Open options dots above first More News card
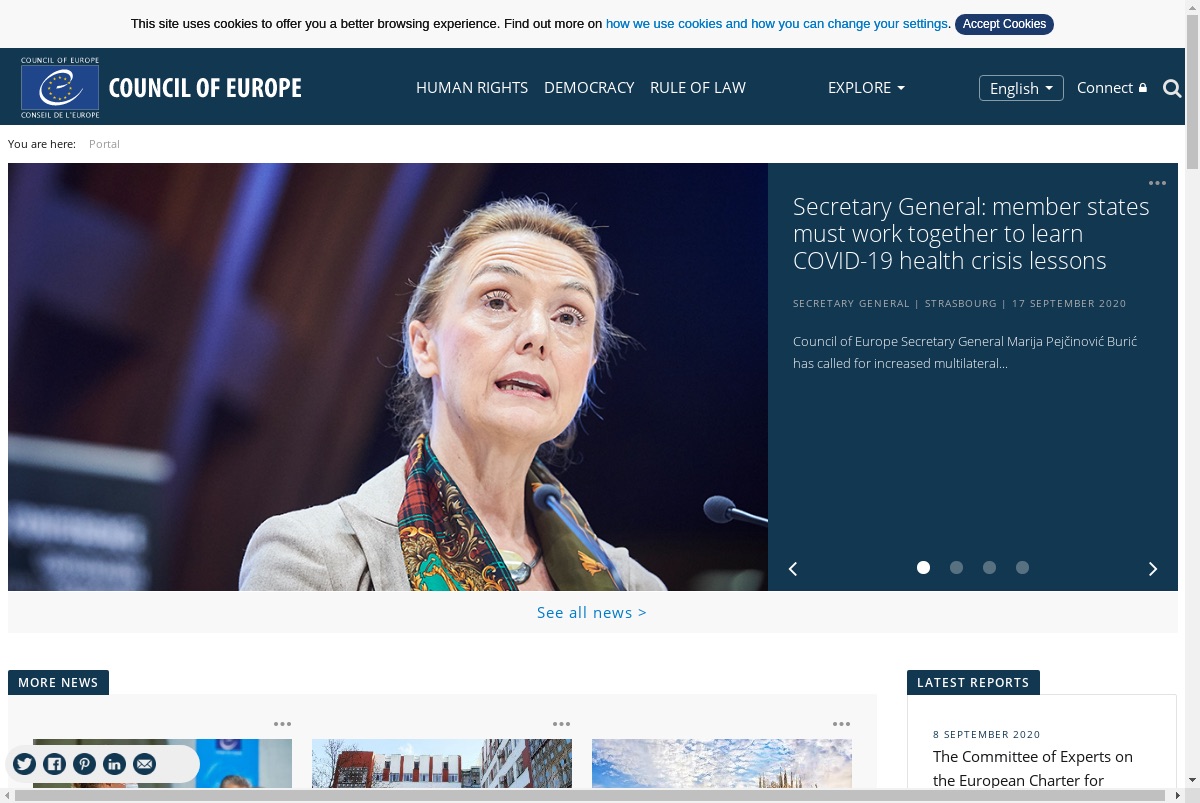The height and width of the screenshot is (803, 1200). click(x=282, y=724)
